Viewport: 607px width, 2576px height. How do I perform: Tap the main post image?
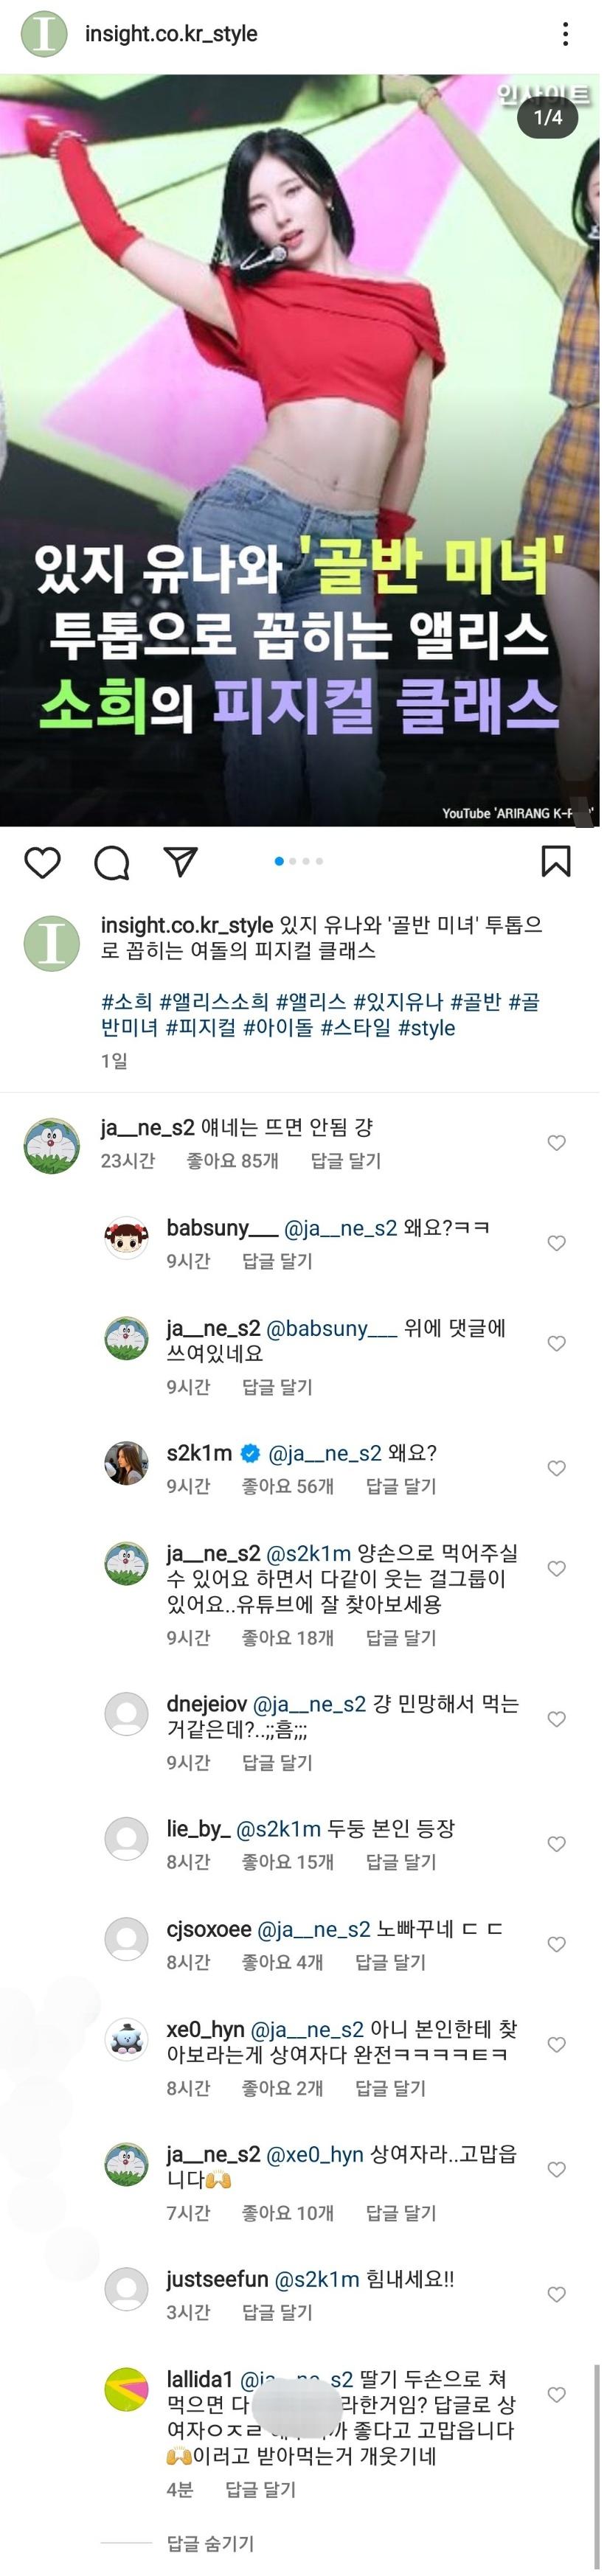point(300,450)
